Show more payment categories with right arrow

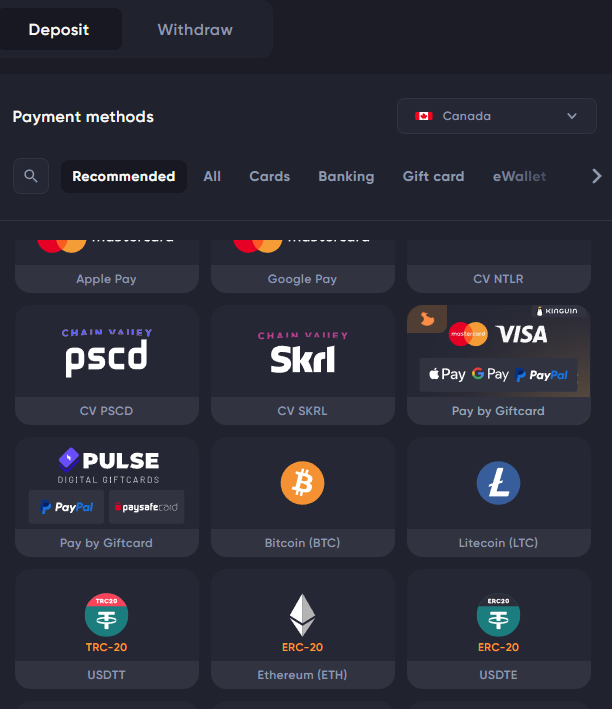[597, 176]
